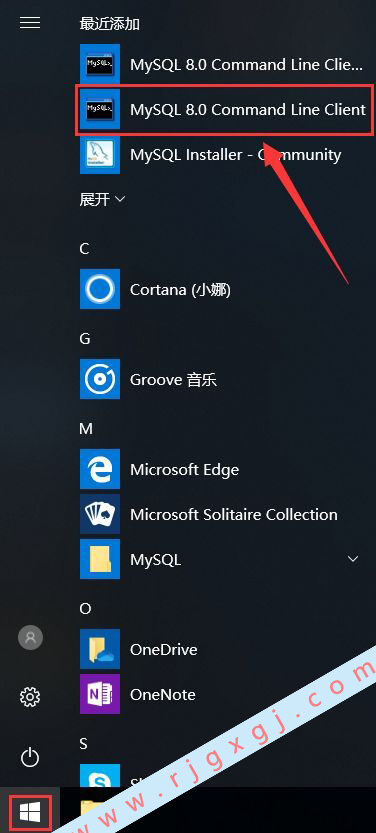Open the Skype app icon
The image size is (376, 833).
(x=100, y=776)
